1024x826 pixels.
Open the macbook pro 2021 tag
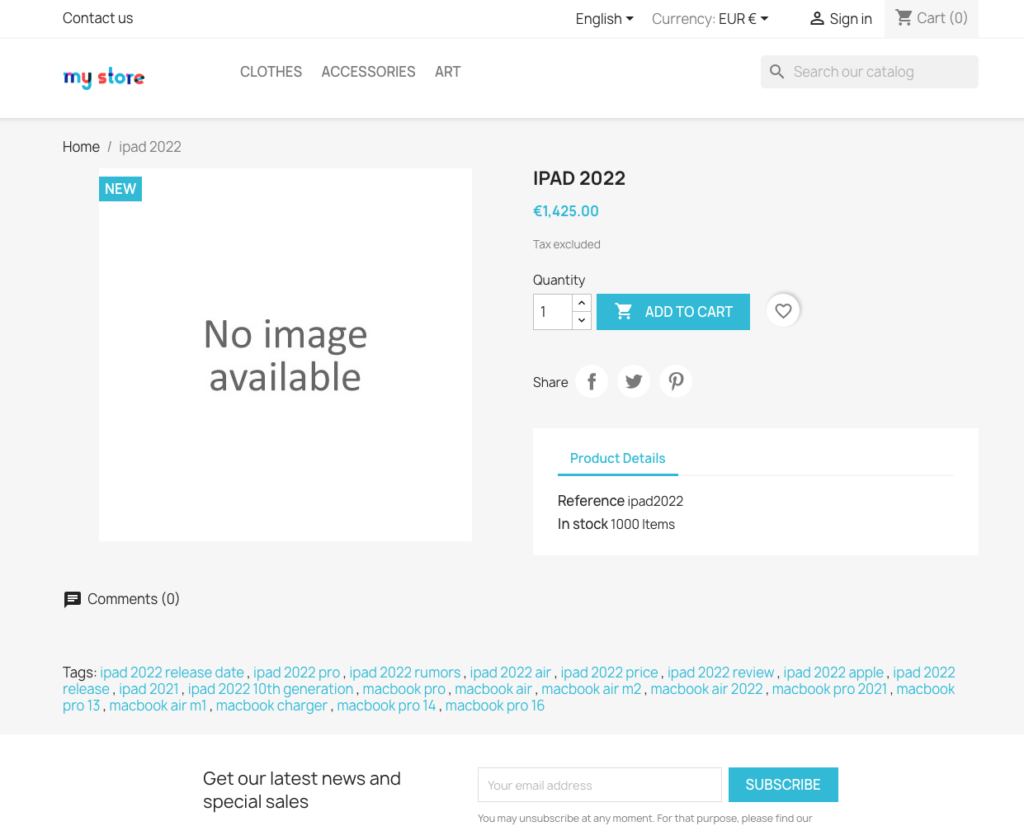(829, 690)
